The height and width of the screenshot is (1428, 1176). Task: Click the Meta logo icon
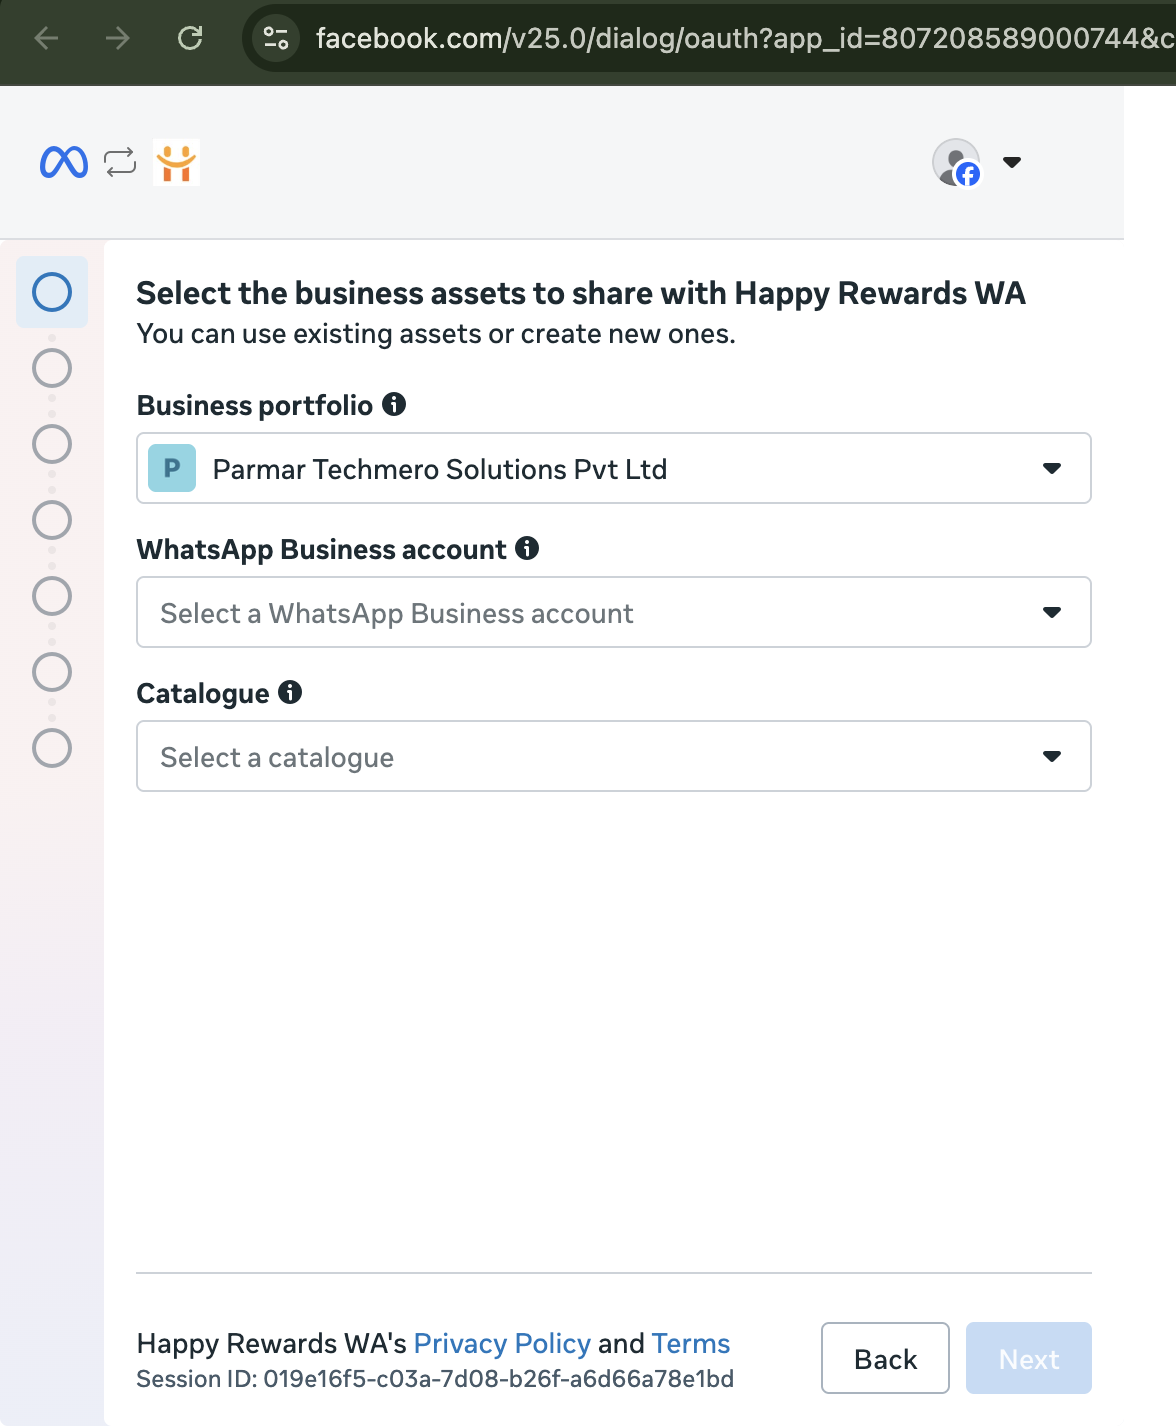click(64, 162)
